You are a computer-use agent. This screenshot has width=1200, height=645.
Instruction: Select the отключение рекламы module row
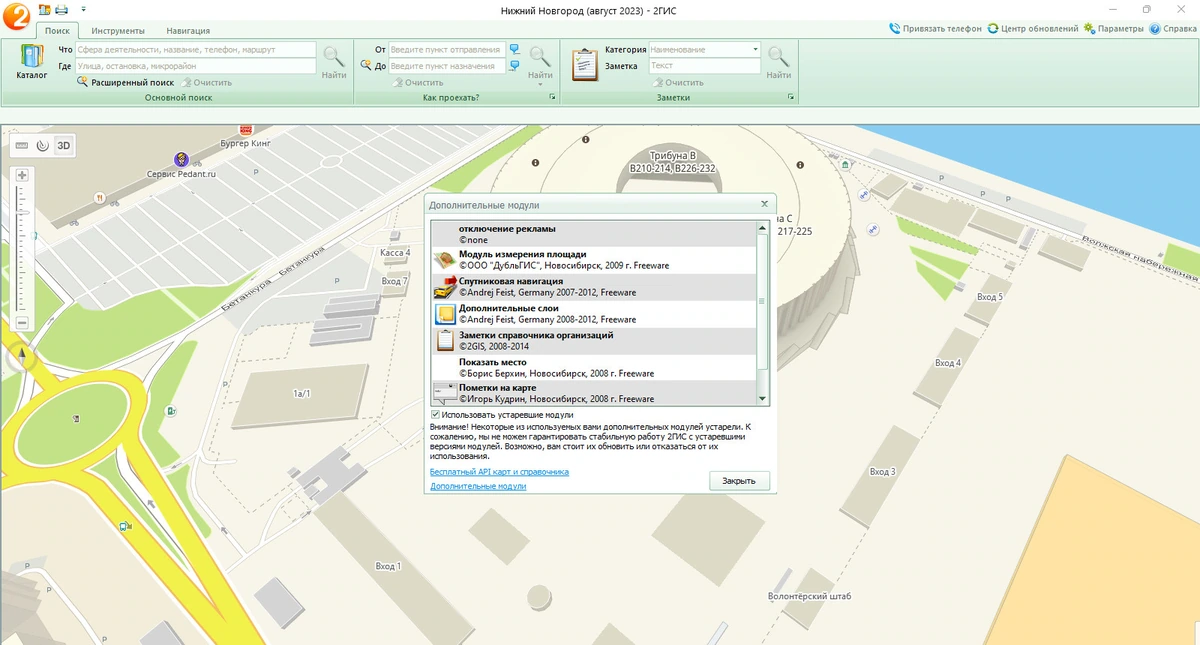pyautogui.click(x=594, y=234)
